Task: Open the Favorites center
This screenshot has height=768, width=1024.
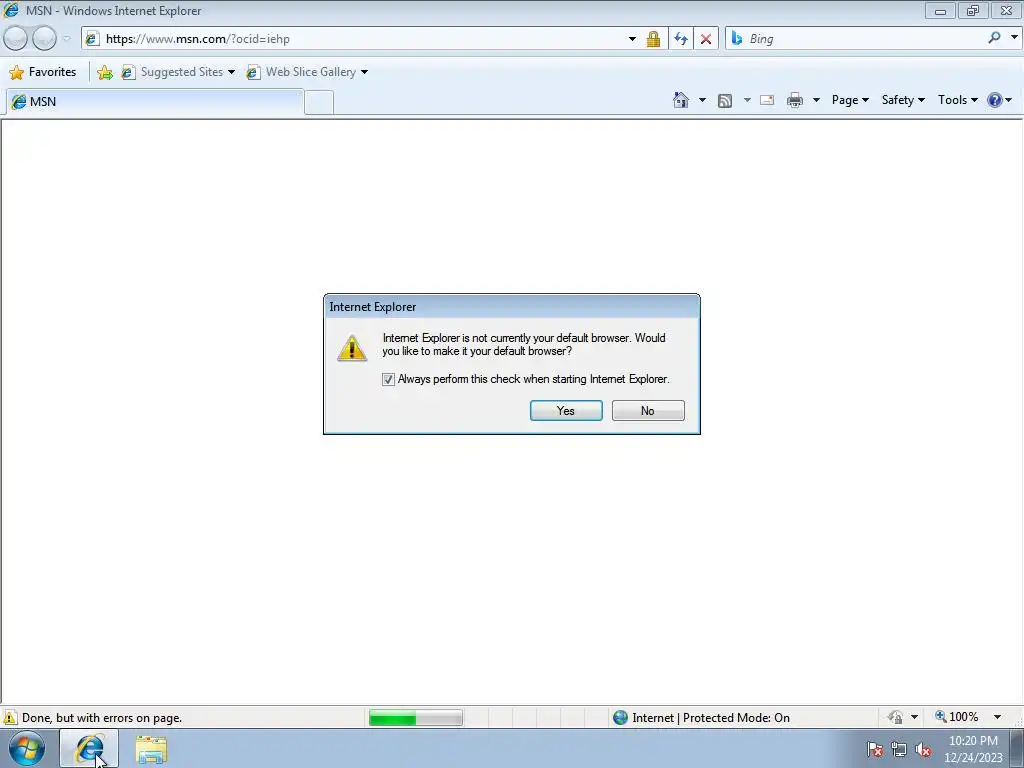Action: point(43,72)
